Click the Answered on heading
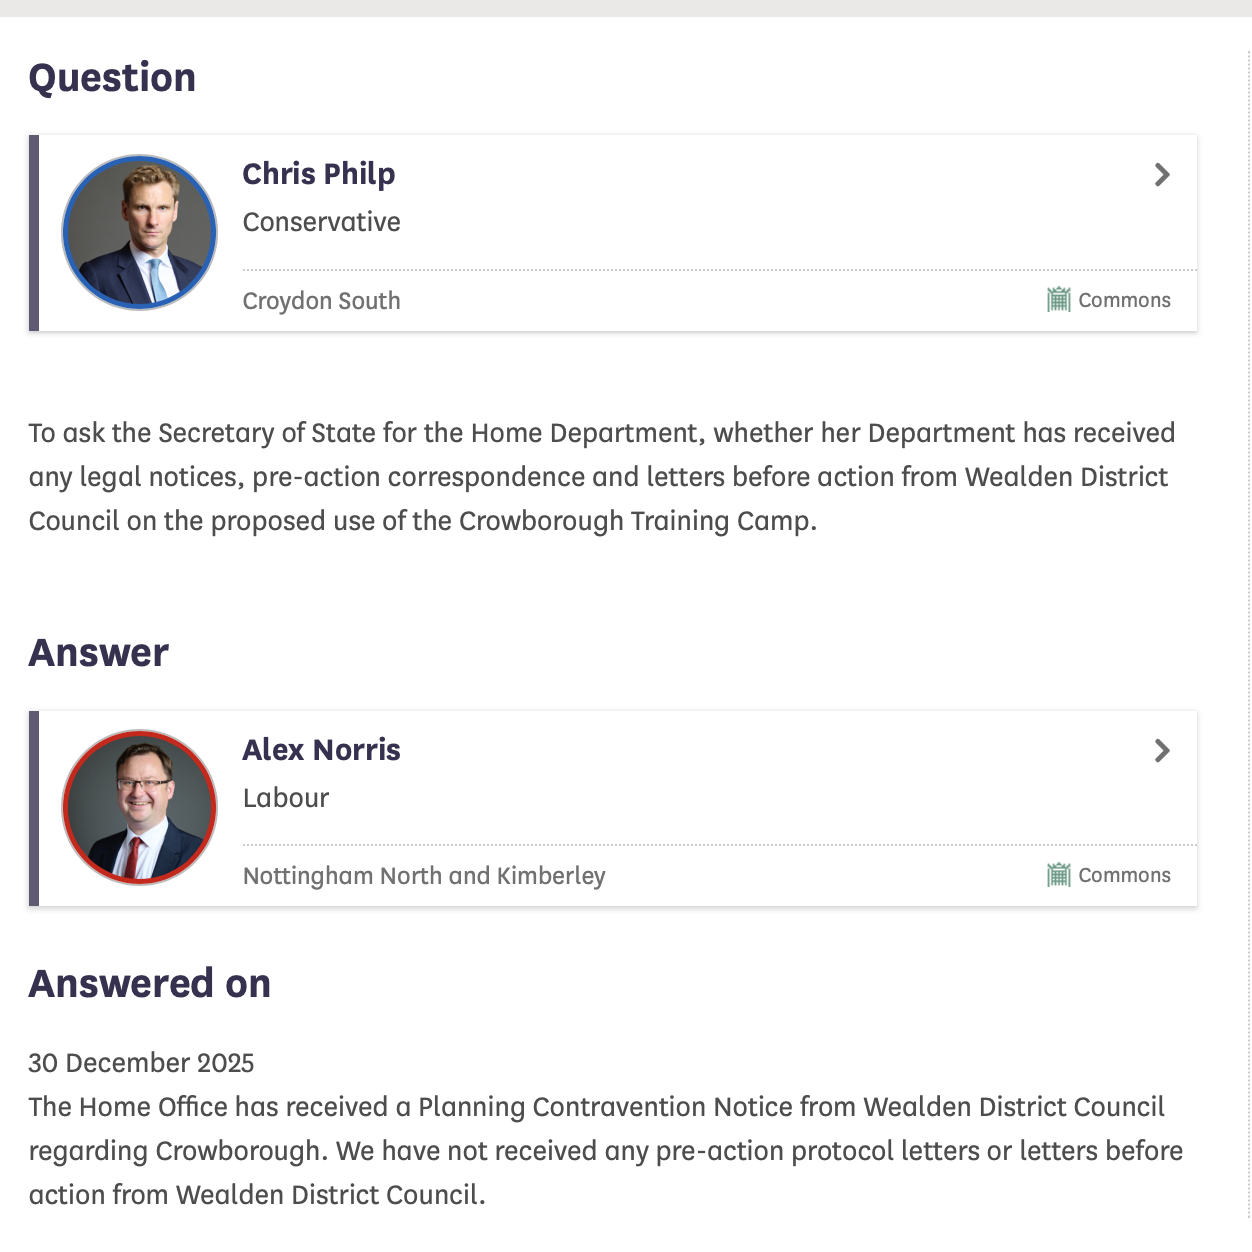 pos(150,984)
